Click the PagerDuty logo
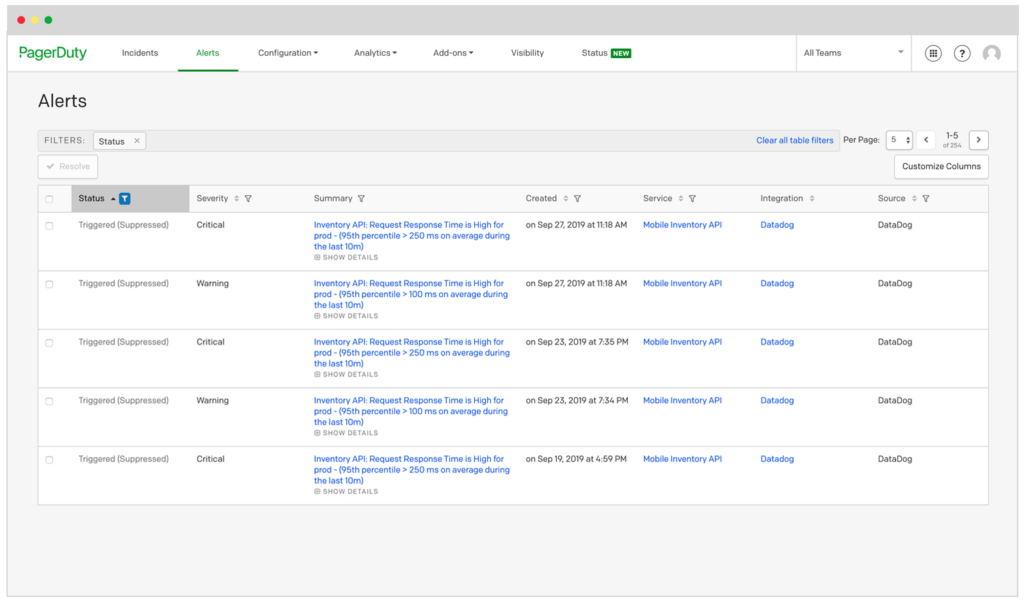Image resolution: width=1024 pixels, height=604 pixels. coord(52,53)
